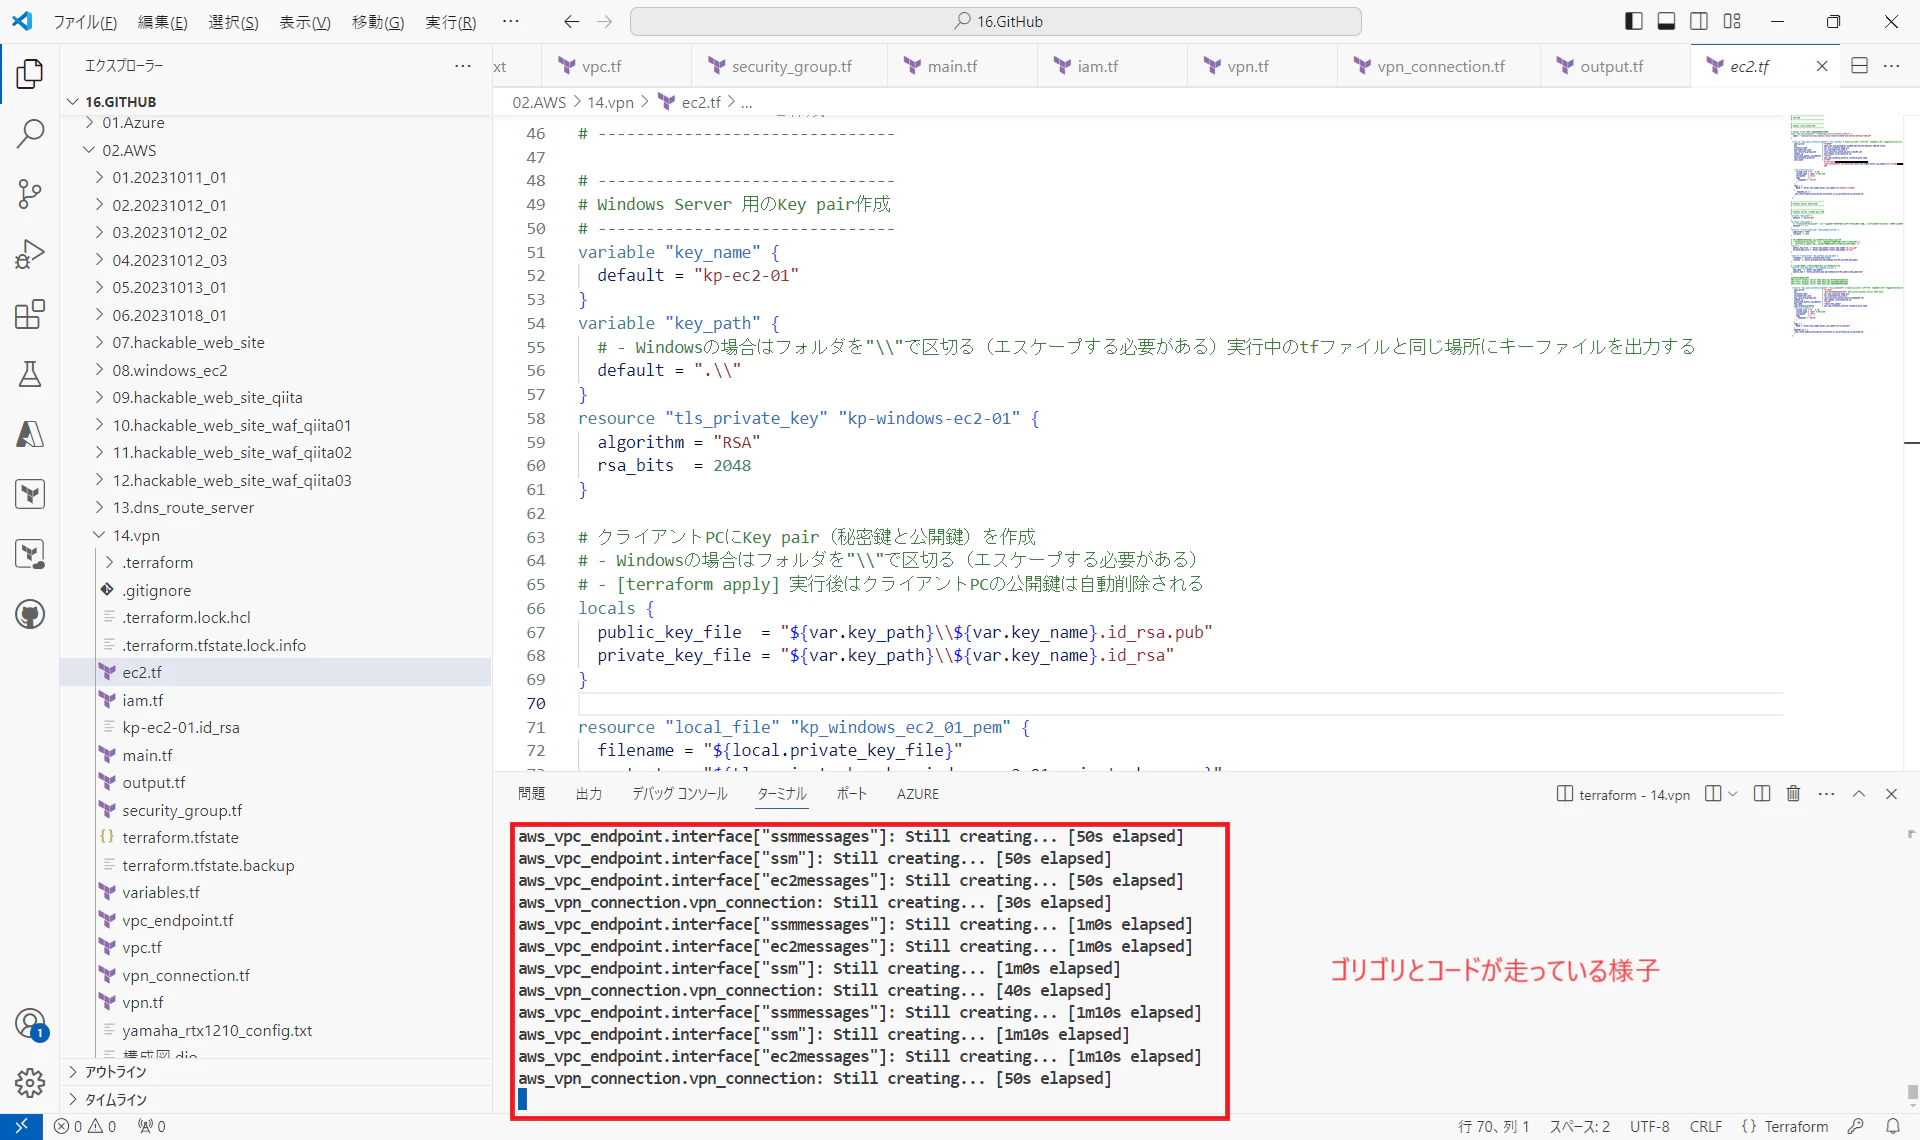Click the errors and warnings status
This screenshot has height=1140, width=1920.
85,1126
